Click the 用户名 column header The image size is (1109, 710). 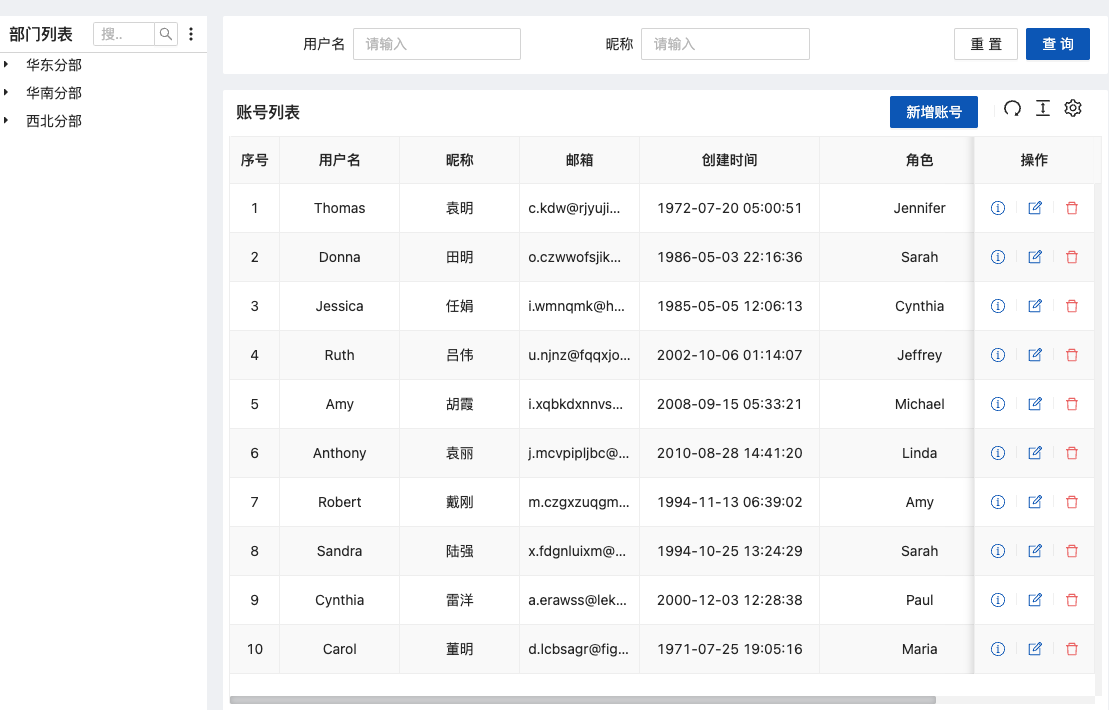point(339,160)
